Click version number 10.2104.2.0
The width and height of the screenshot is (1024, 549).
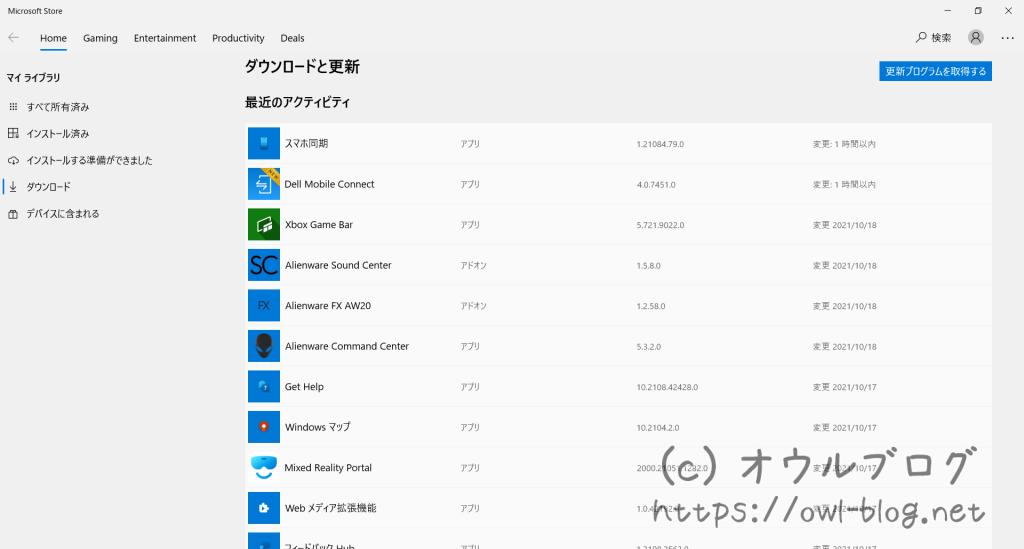[658, 428]
